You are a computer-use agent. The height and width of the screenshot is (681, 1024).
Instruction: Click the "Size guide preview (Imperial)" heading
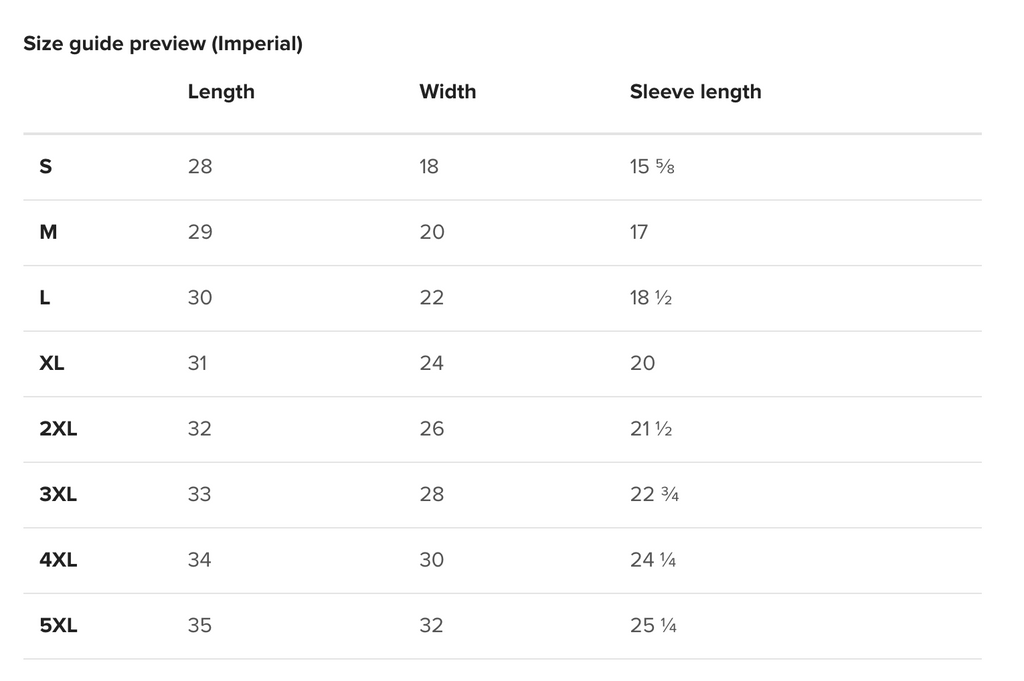tap(163, 44)
